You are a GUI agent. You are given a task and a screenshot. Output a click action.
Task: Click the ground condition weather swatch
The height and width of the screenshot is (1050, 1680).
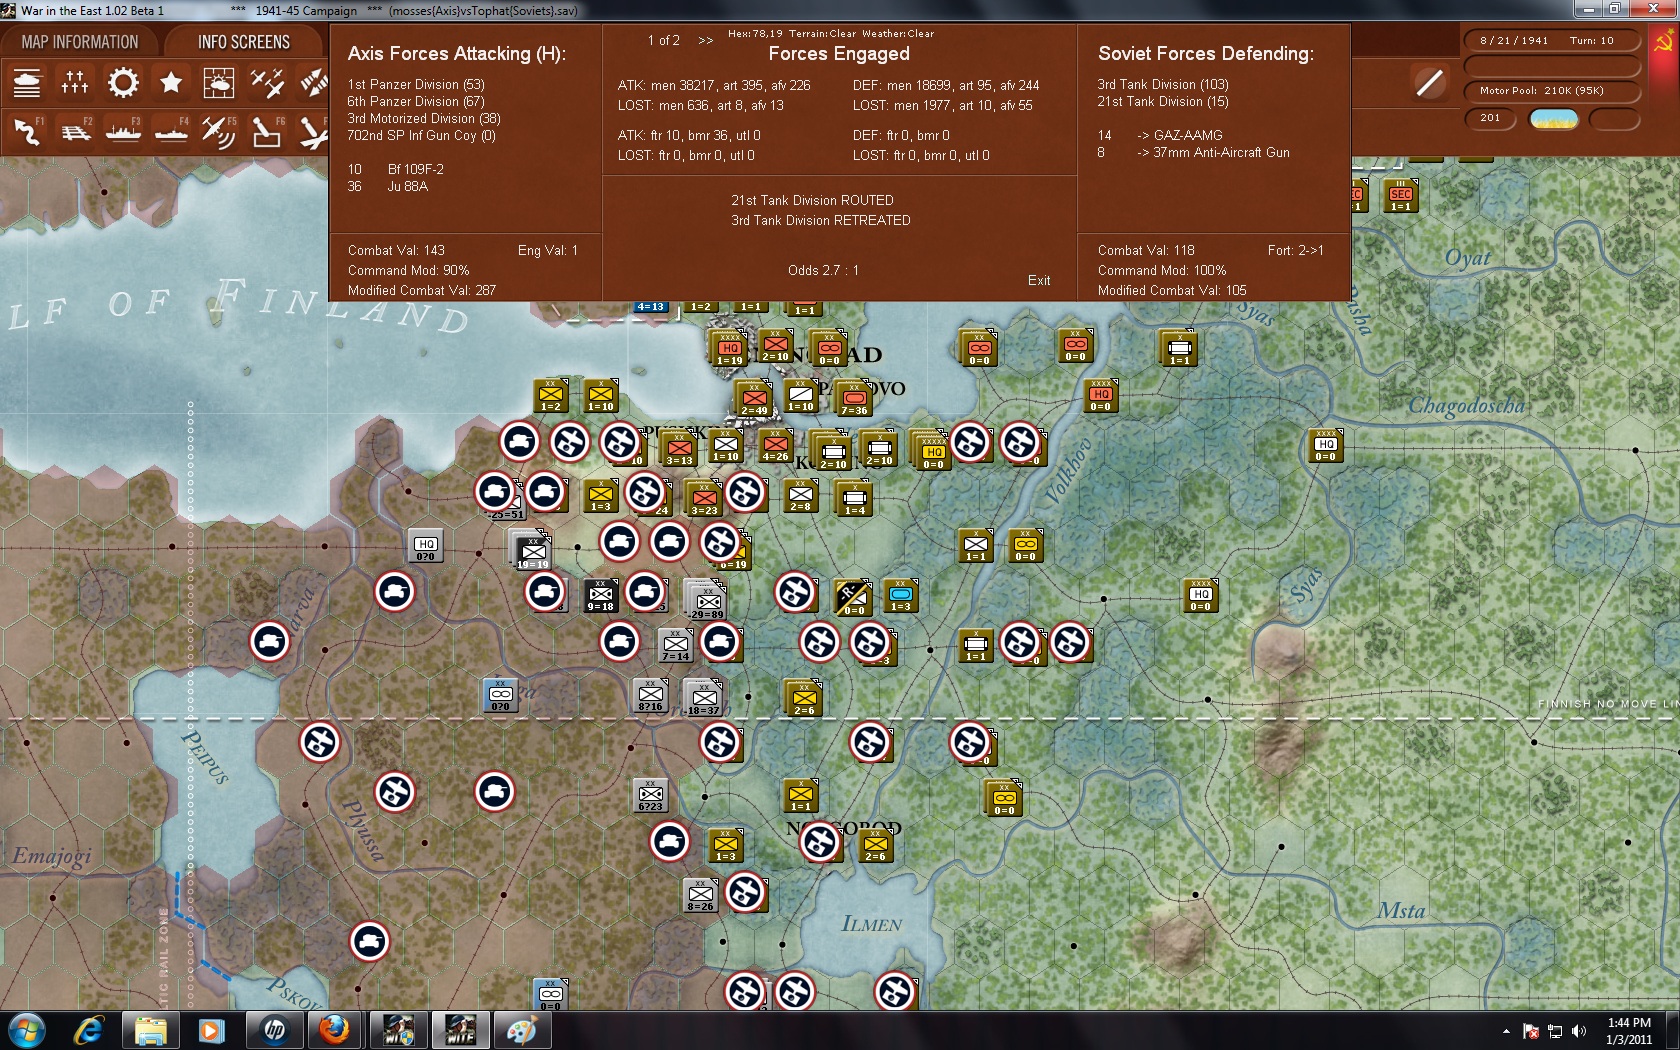click(1554, 118)
